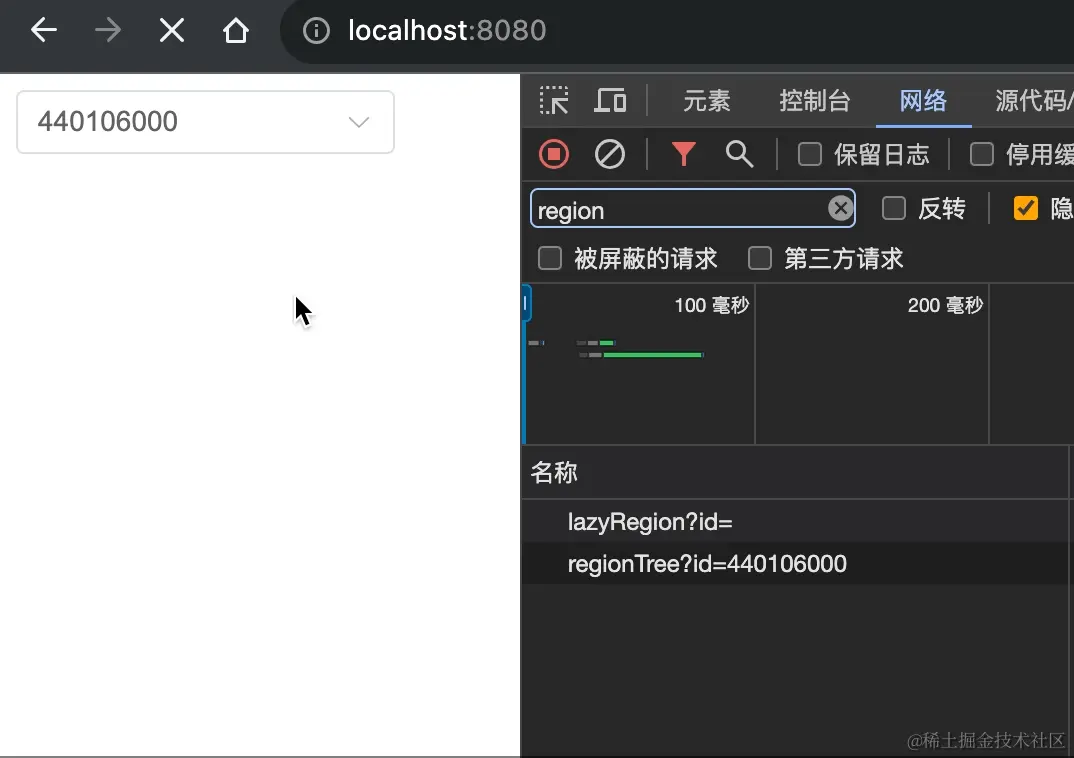Viewport: 1074px width, 758px height.
Task: Select the regionTree?id=440106000 request
Action: (707, 564)
